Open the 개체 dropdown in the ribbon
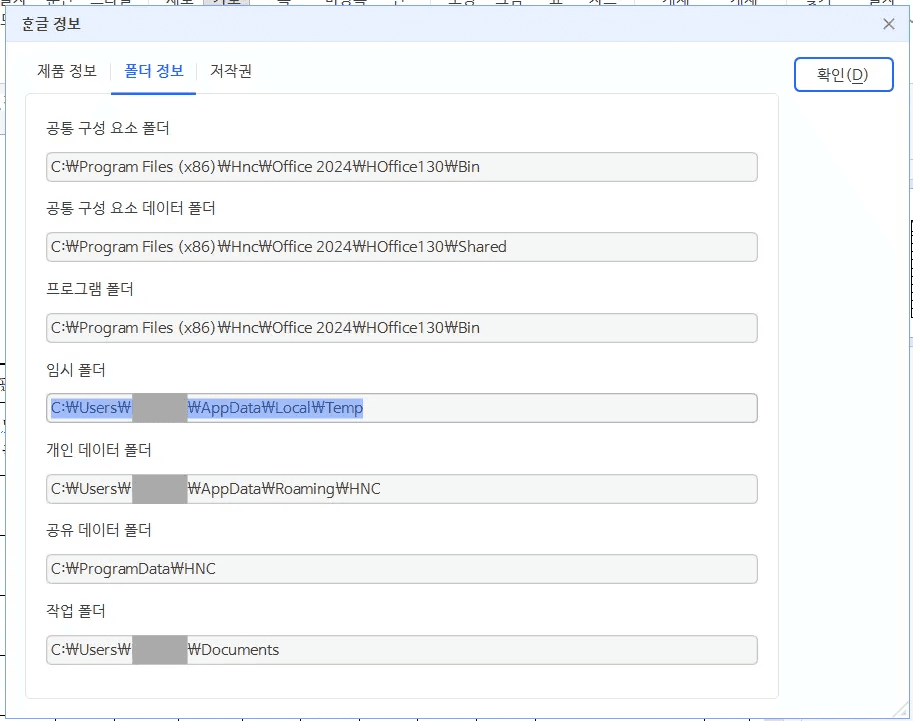Screen dimensions: 913x721 tap(676, 3)
